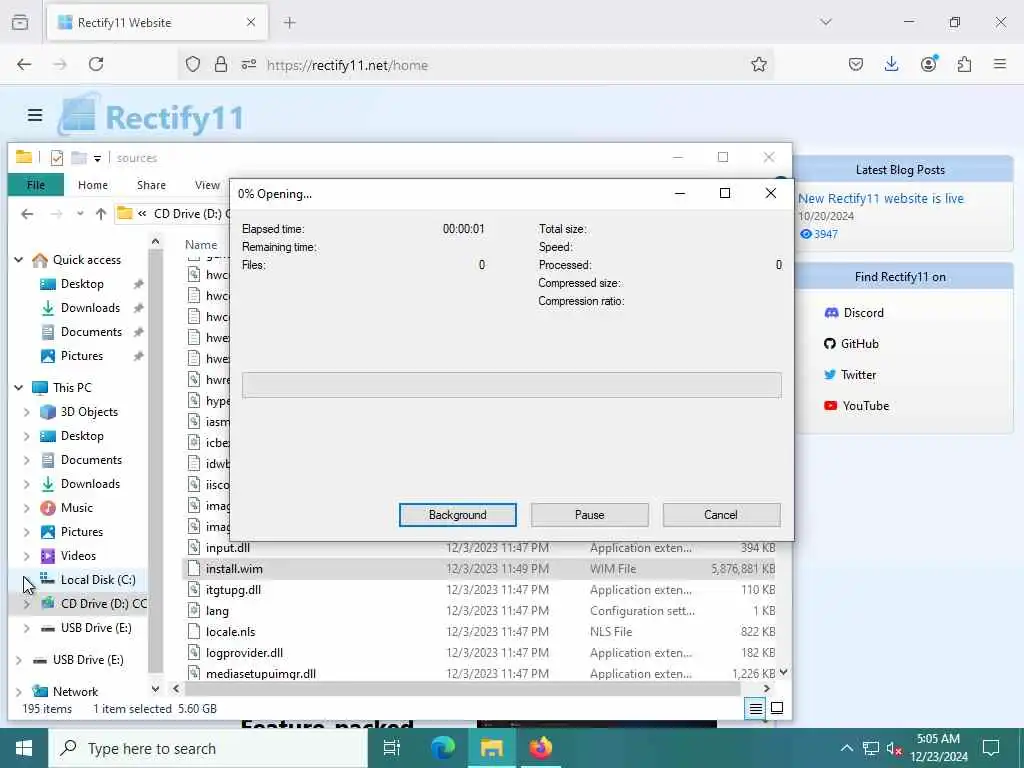This screenshot has width=1024, height=768.
Task: Switch to Firefox on taskbar
Action: point(541,748)
